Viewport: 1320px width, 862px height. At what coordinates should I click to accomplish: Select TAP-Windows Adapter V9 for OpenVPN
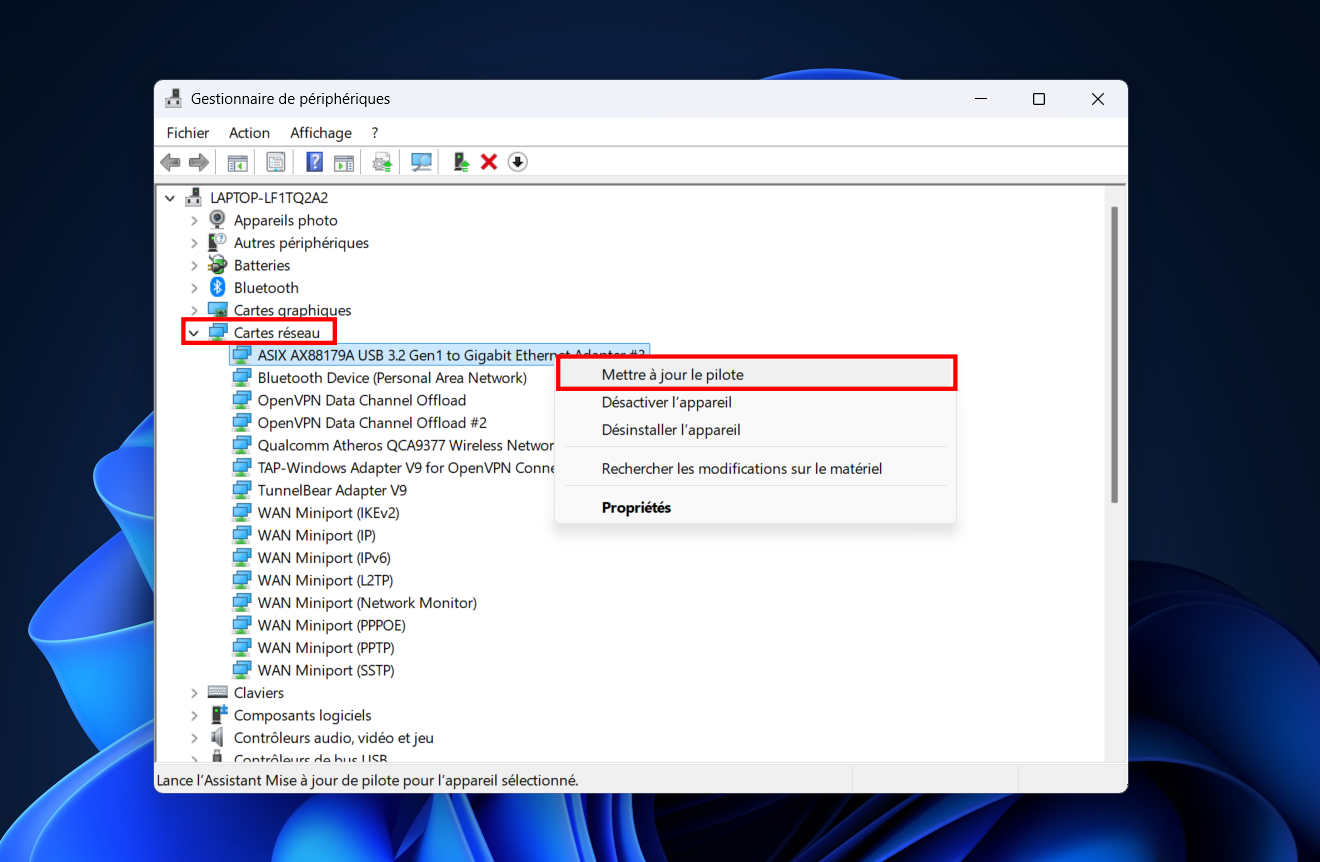(x=406, y=467)
